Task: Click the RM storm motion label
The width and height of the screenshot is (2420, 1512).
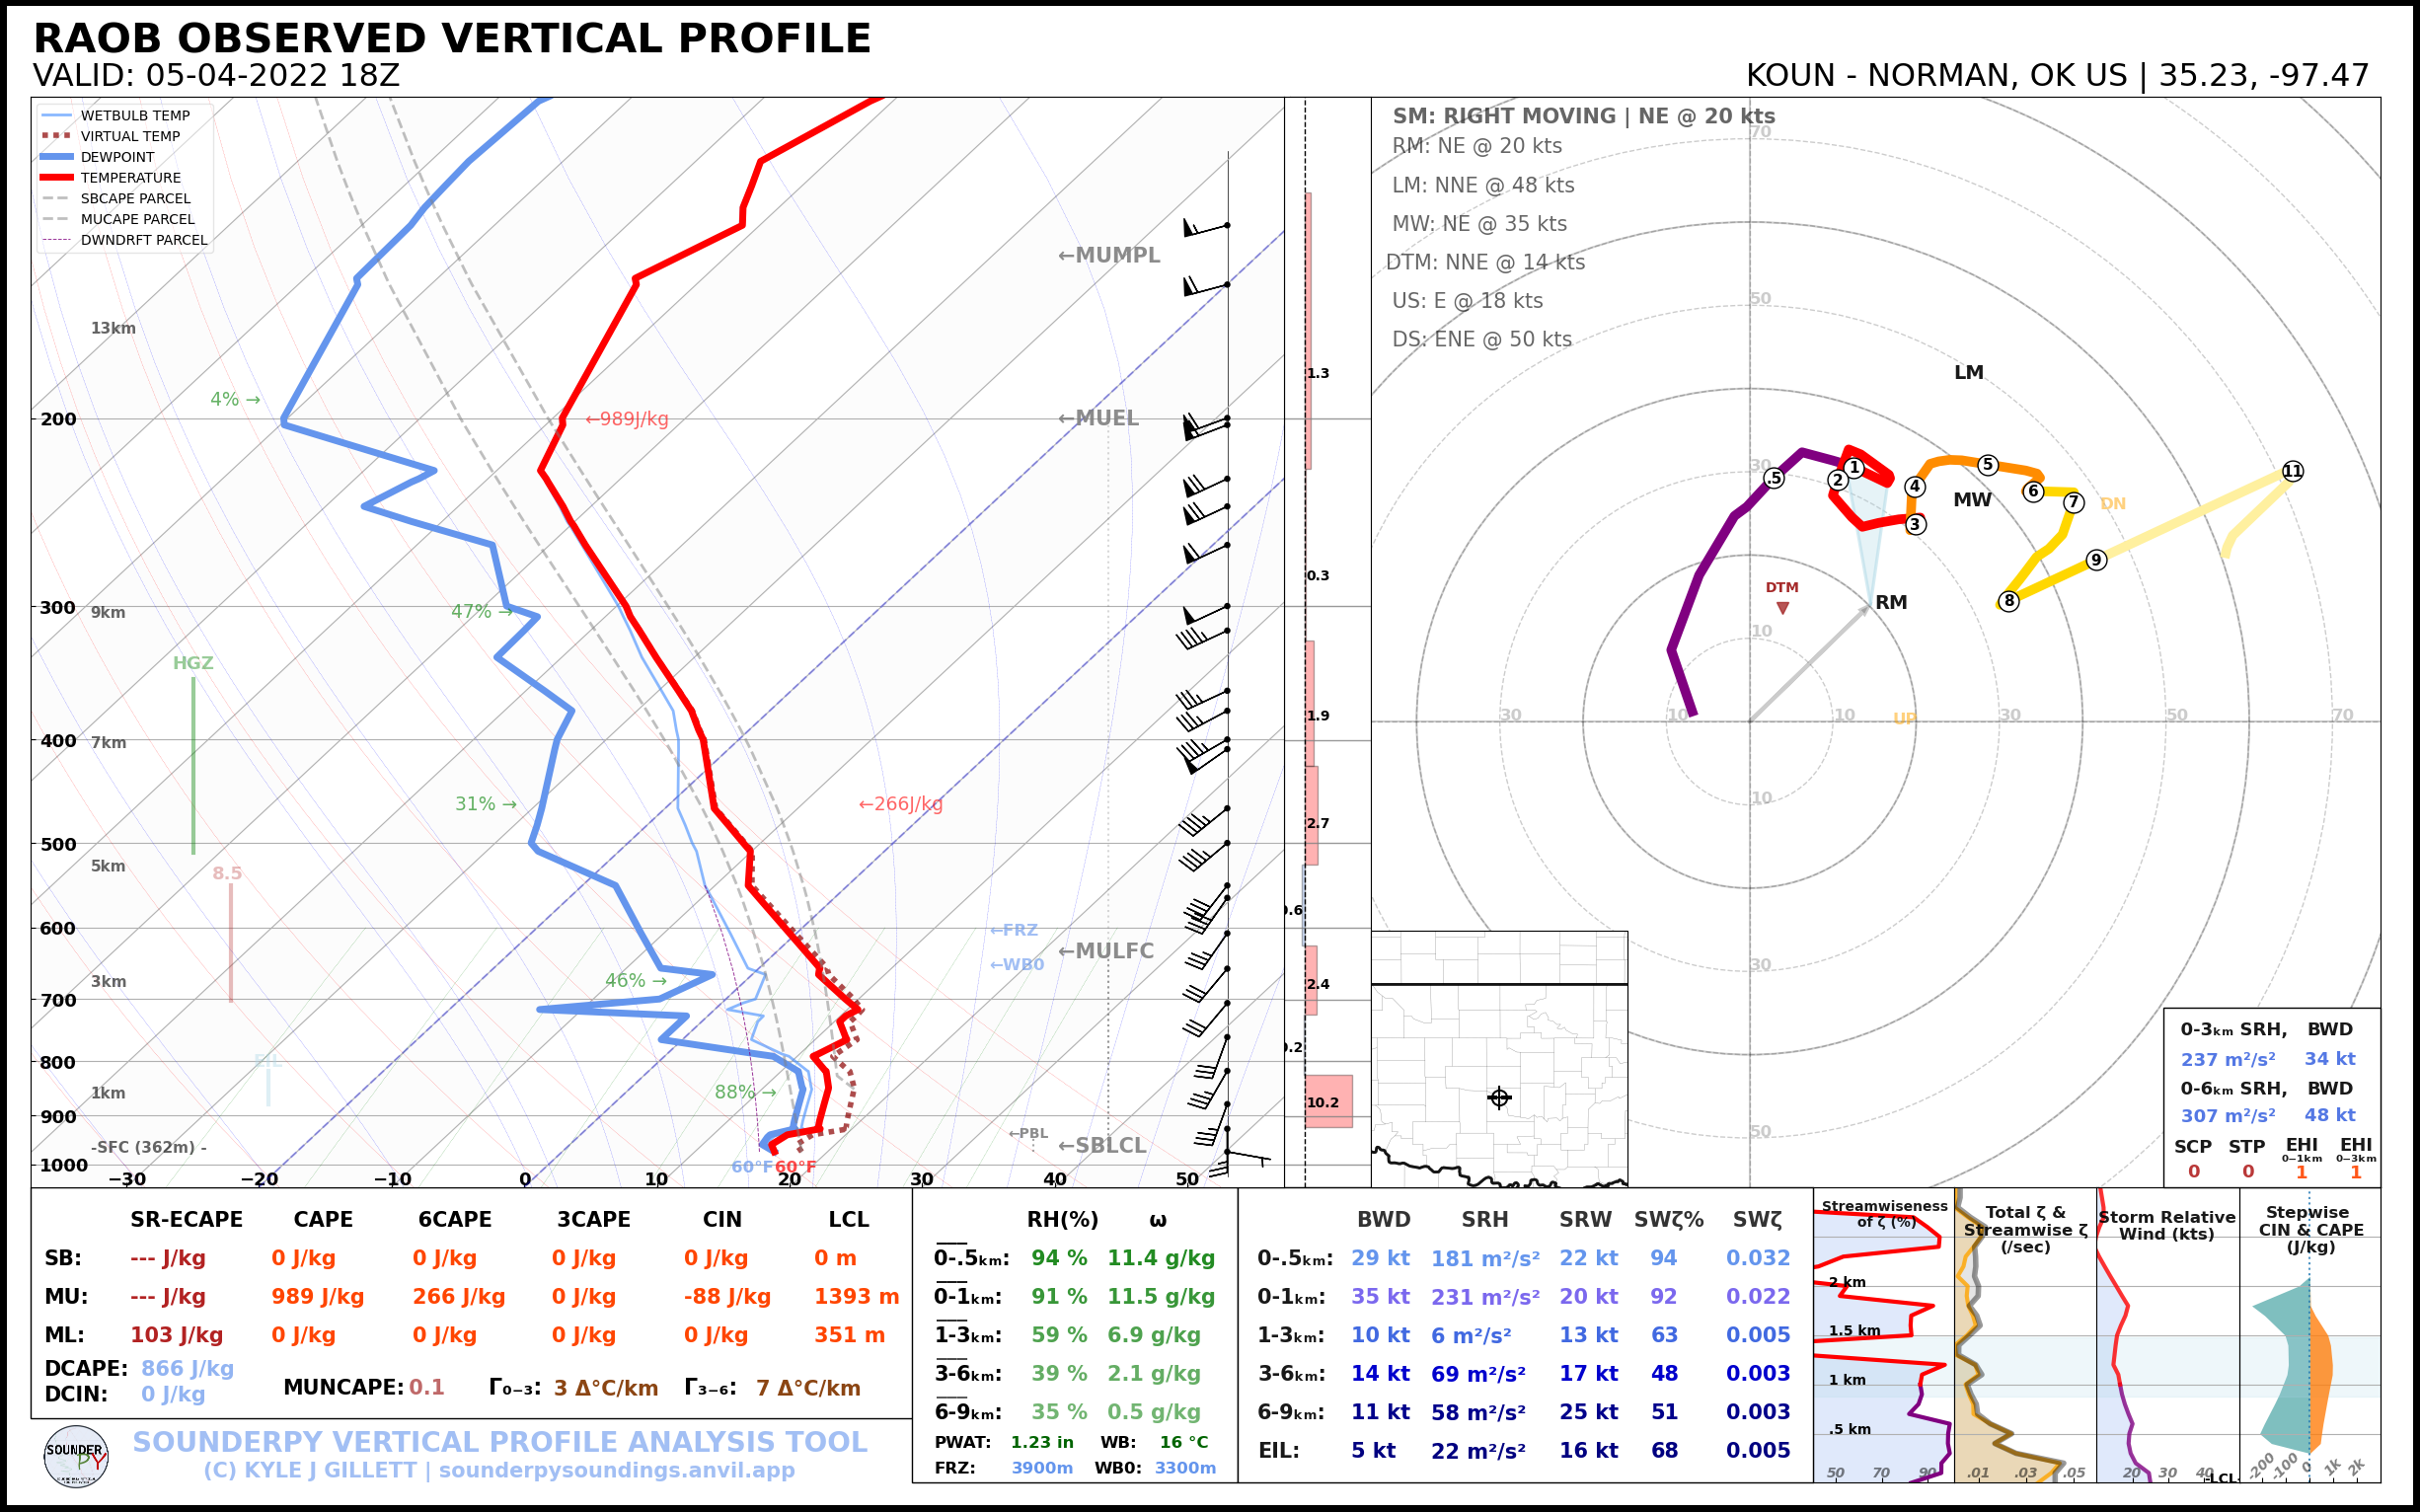Action: click(1891, 602)
